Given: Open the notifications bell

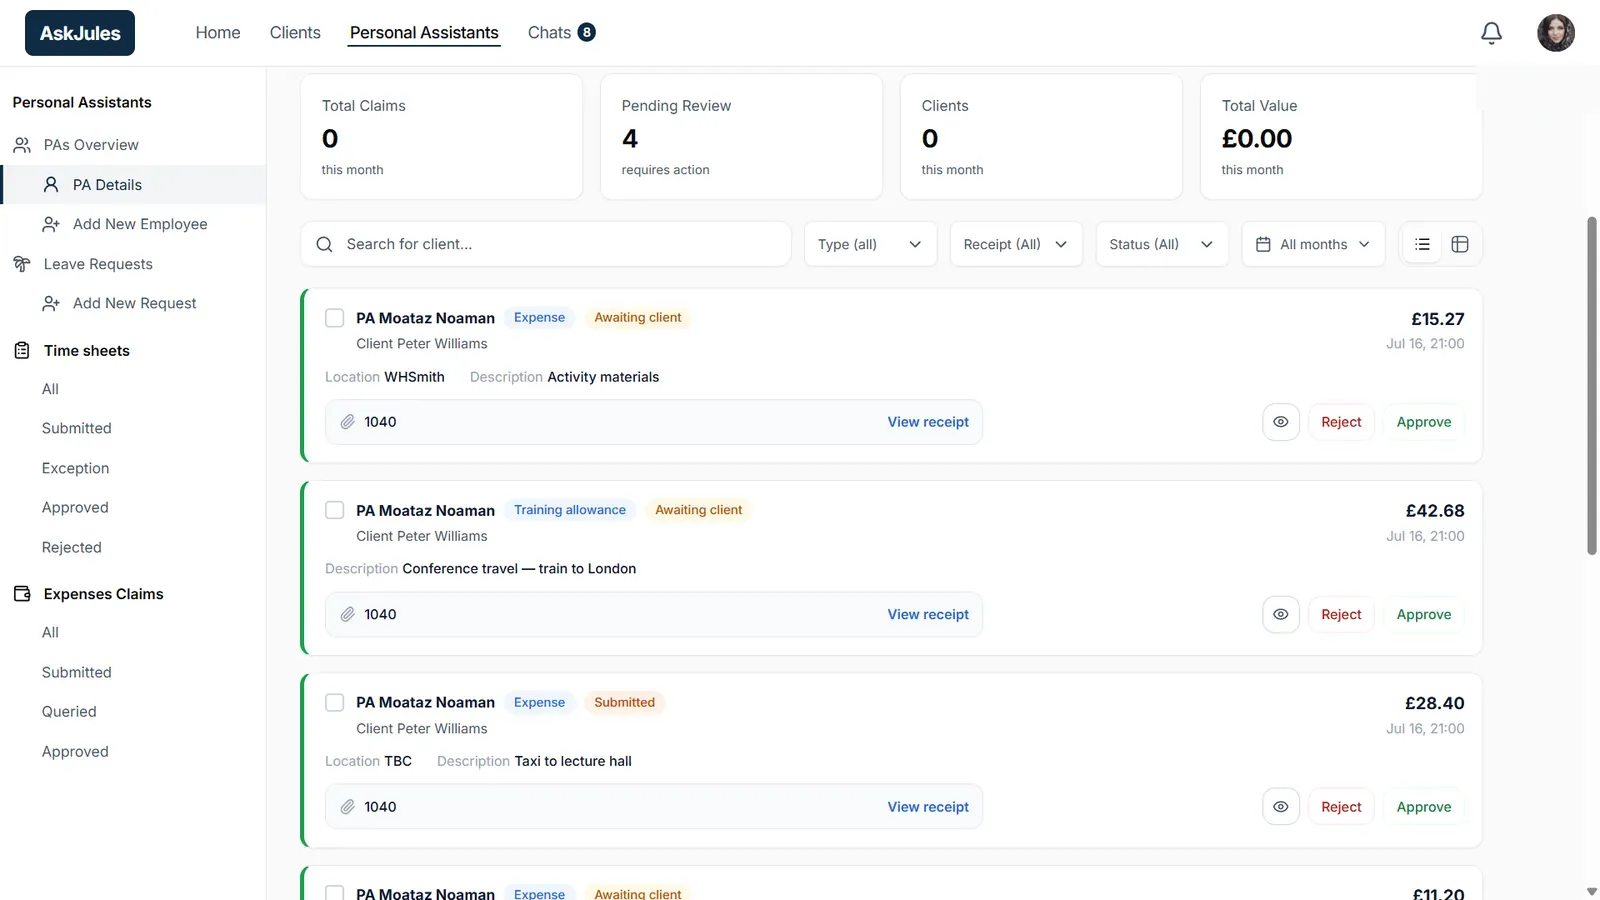Looking at the screenshot, I should [x=1491, y=33].
